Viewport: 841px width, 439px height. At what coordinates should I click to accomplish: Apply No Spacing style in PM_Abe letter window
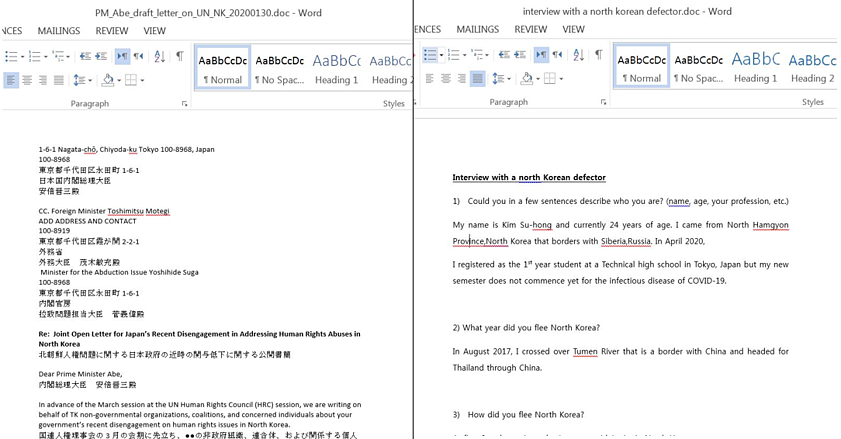(279, 69)
